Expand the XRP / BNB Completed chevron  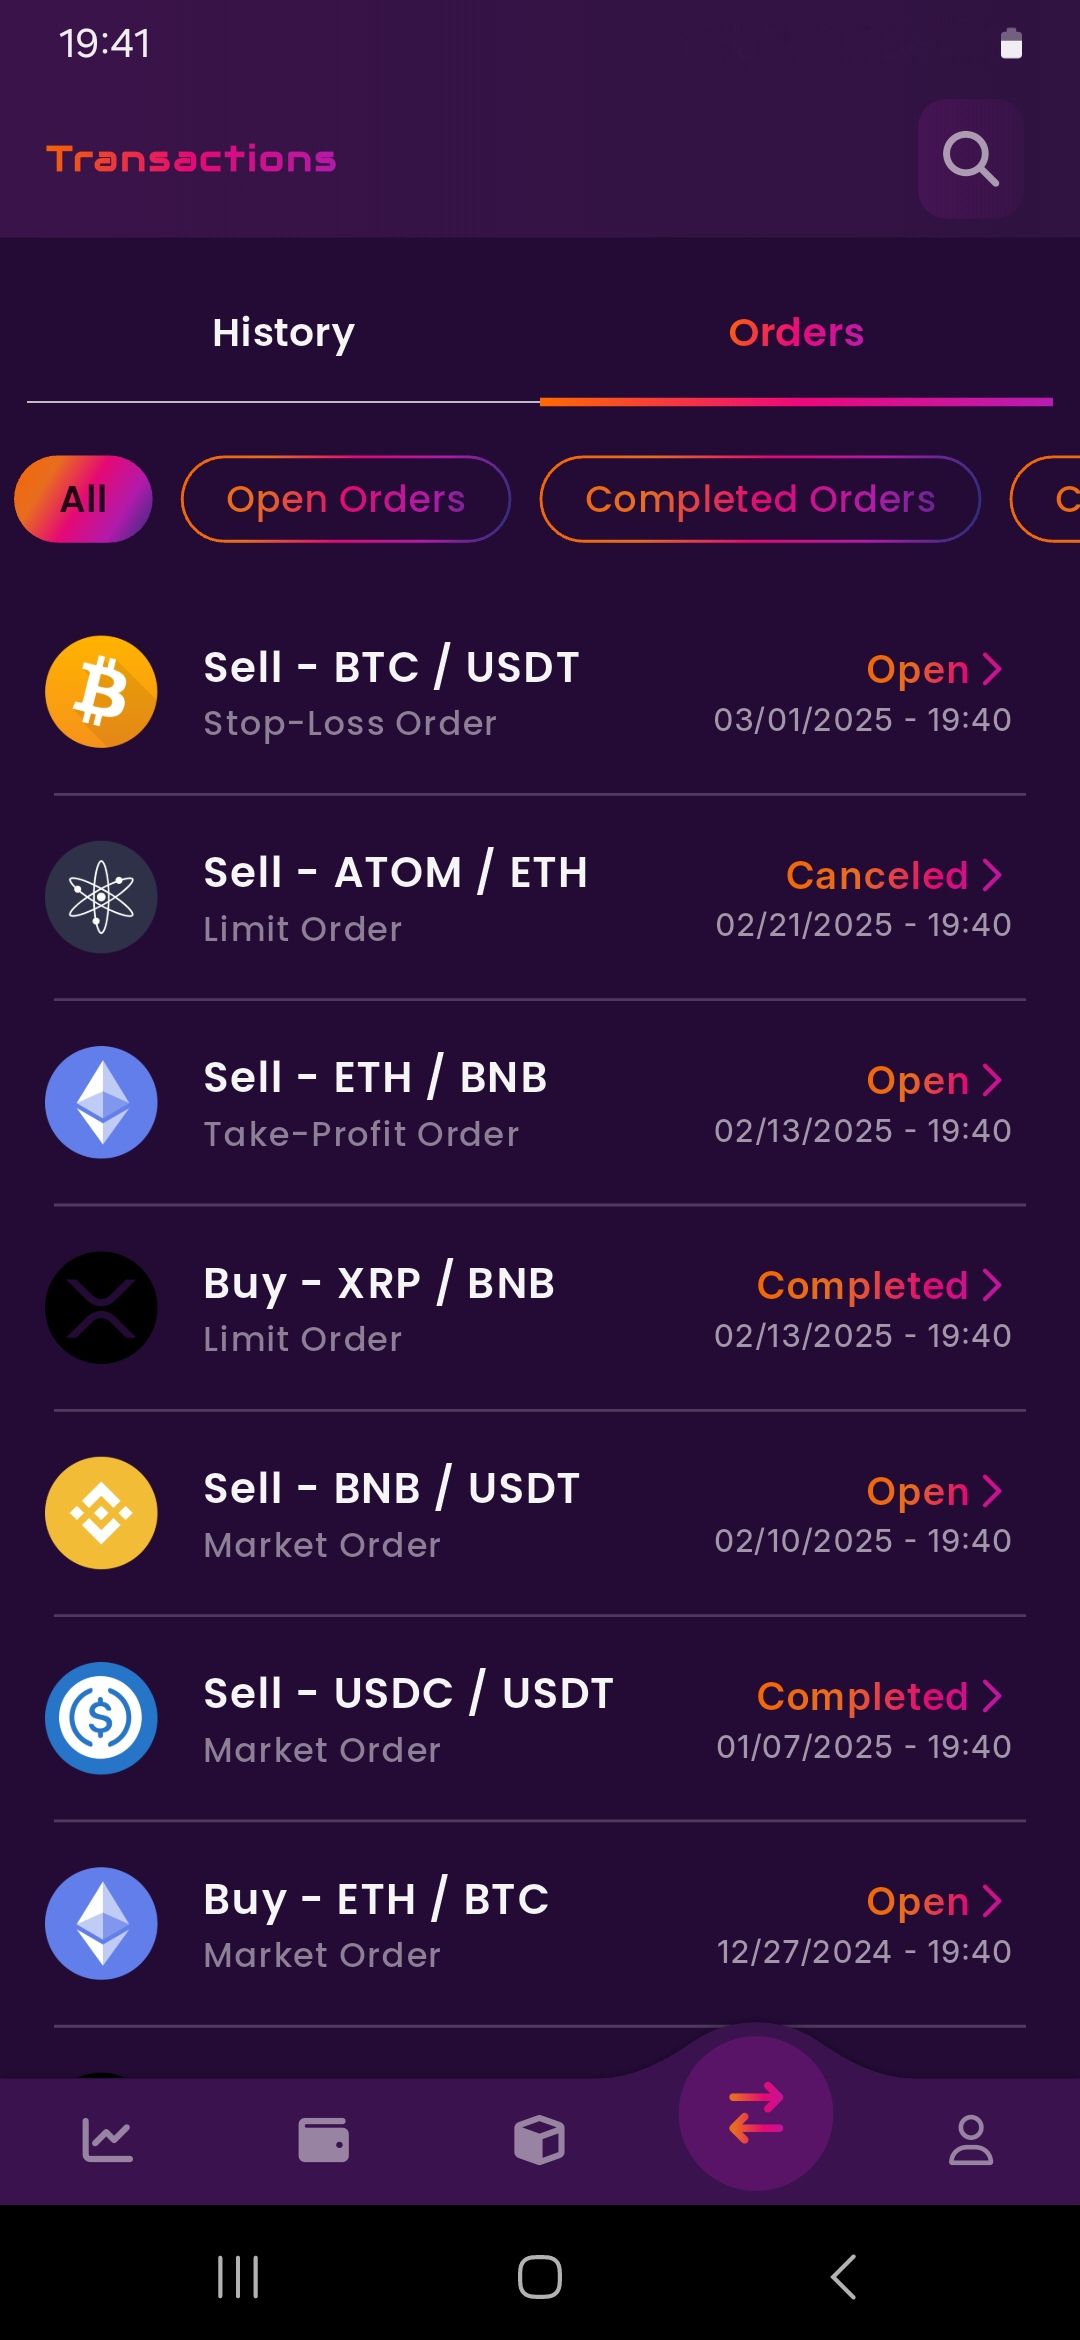[x=992, y=1285]
